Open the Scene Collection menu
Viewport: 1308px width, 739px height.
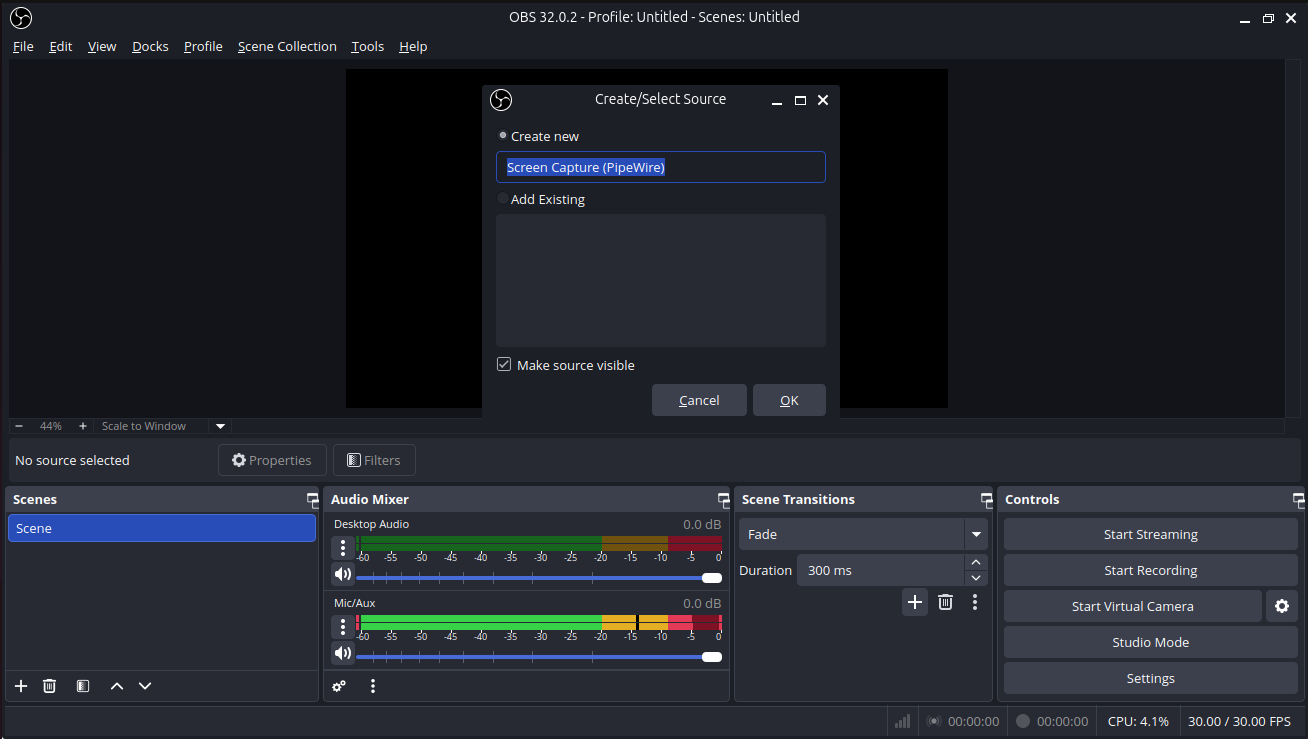[287, 46]
